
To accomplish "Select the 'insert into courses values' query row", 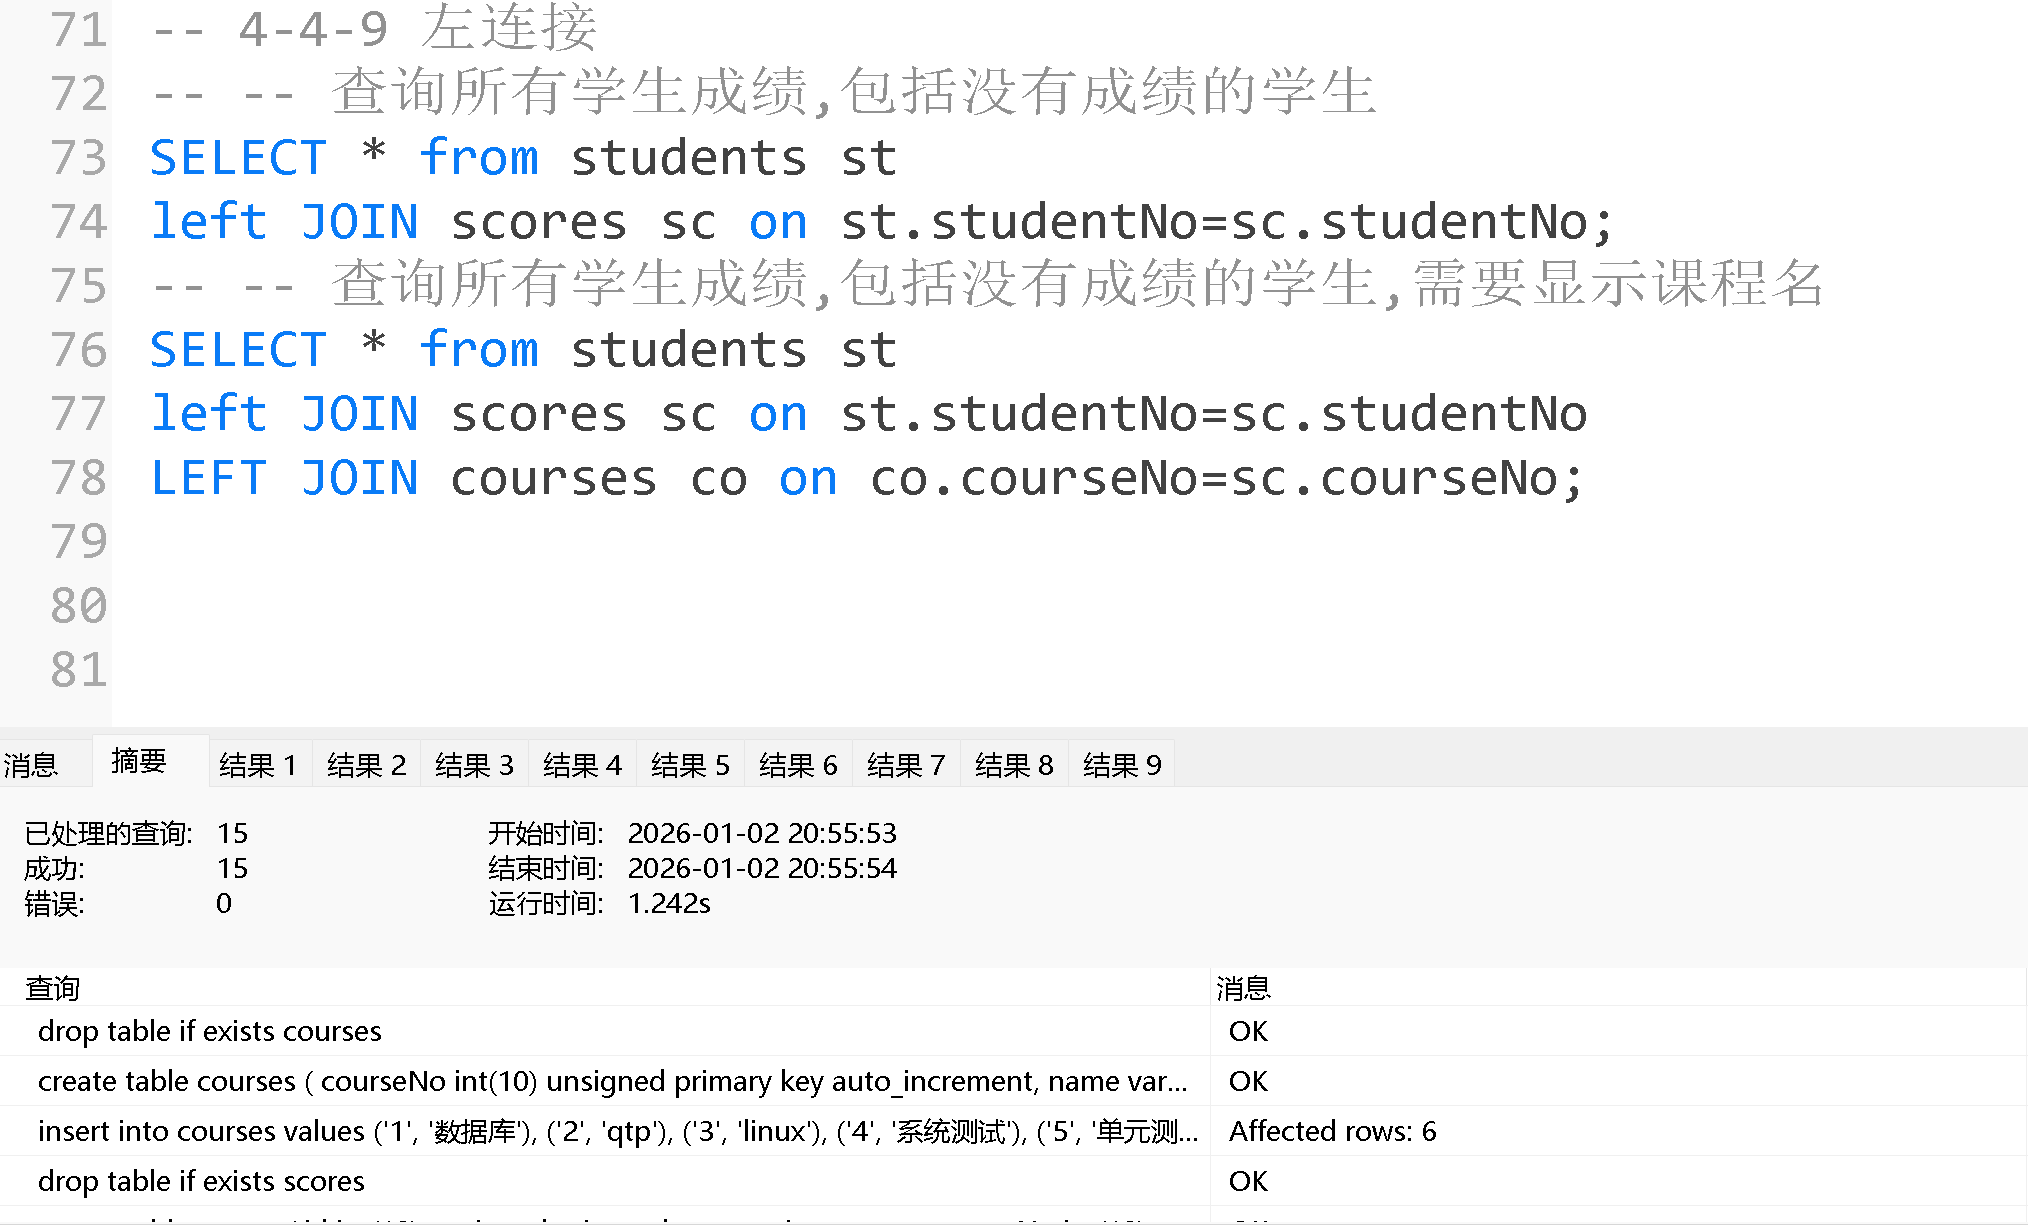I will click(400, 1131).
